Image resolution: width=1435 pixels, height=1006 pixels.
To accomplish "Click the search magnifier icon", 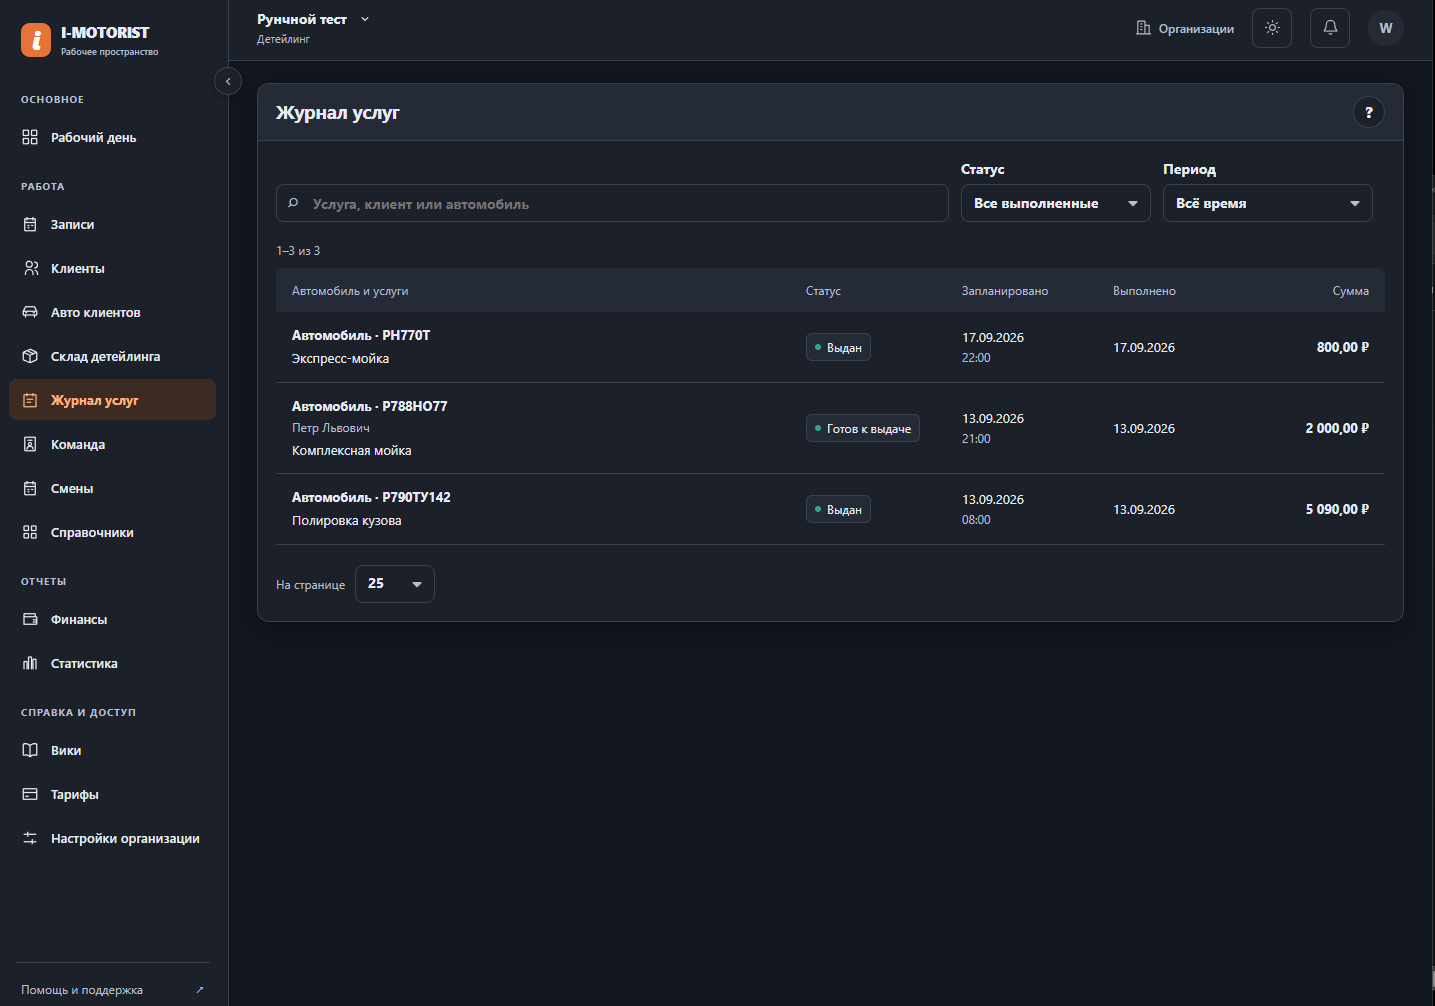I will click(x=294, y=203).
